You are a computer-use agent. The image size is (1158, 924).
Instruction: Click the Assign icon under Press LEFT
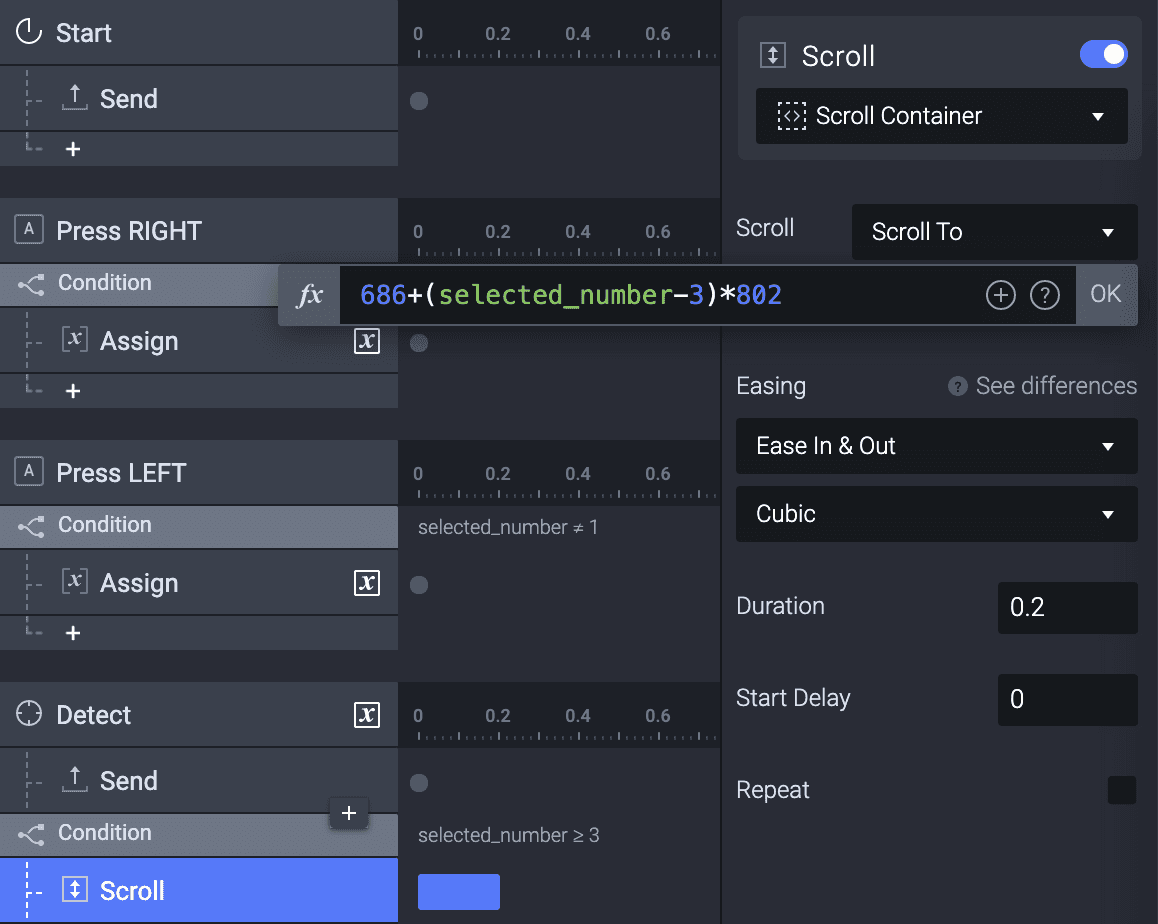click(x=75, y=582)
